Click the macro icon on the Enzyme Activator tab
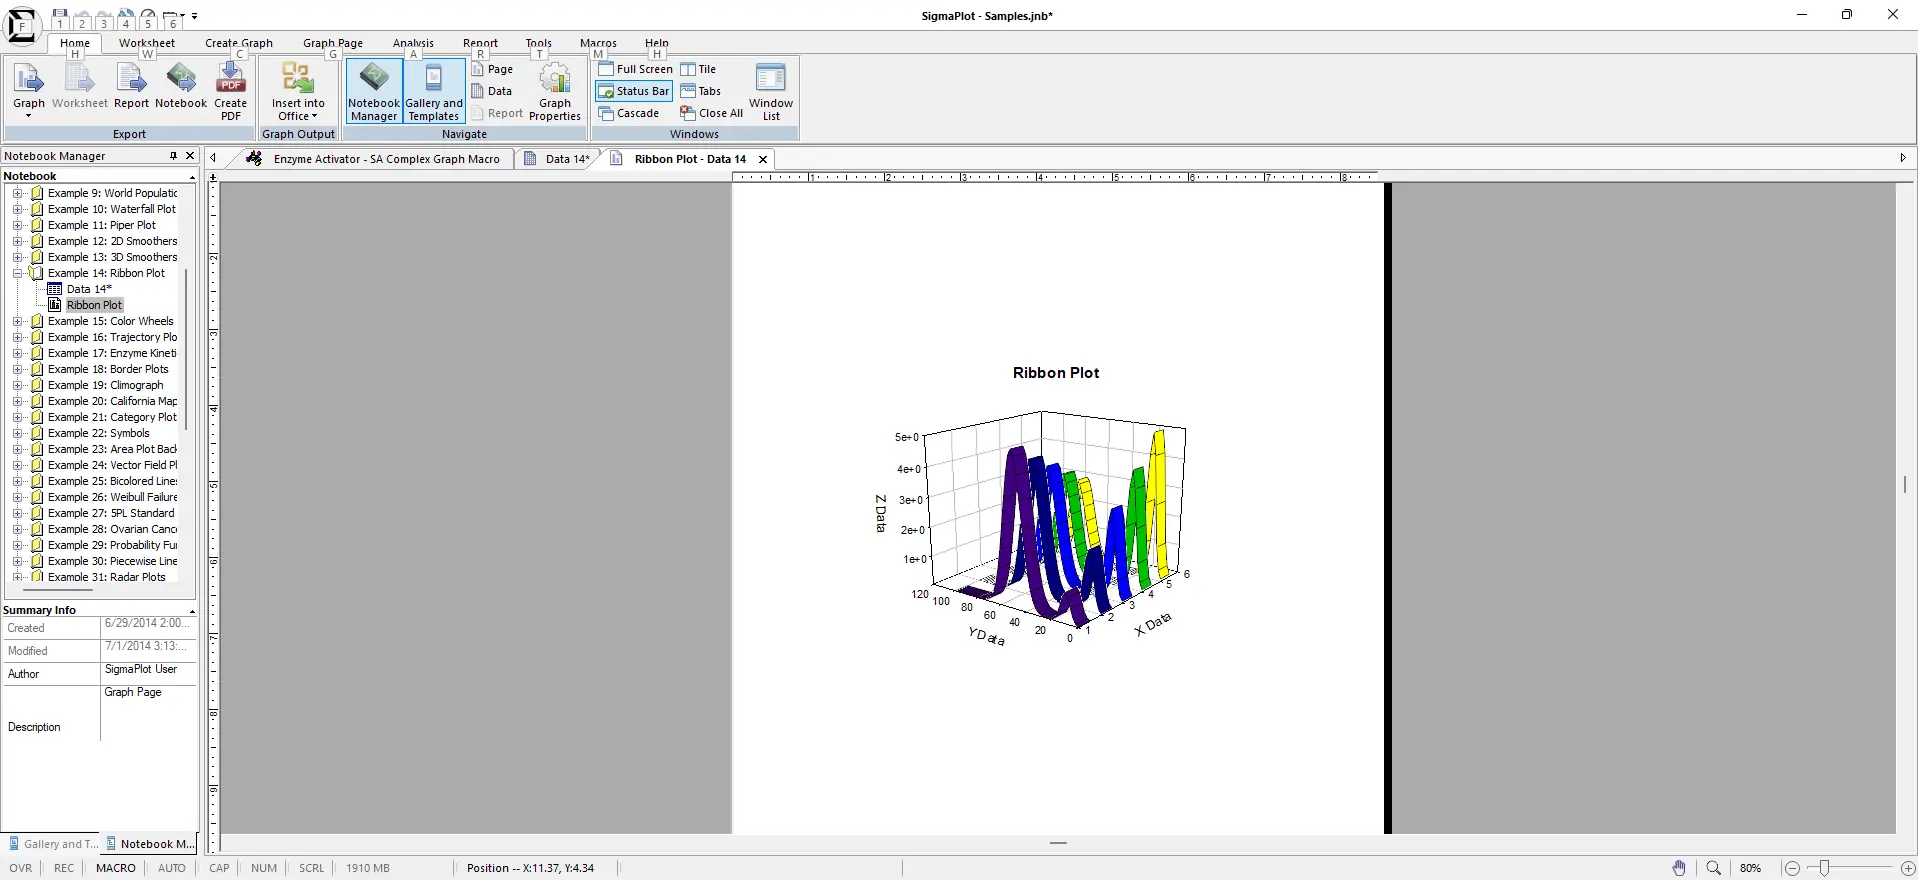The image size is (1918, 880). point(254,159)
